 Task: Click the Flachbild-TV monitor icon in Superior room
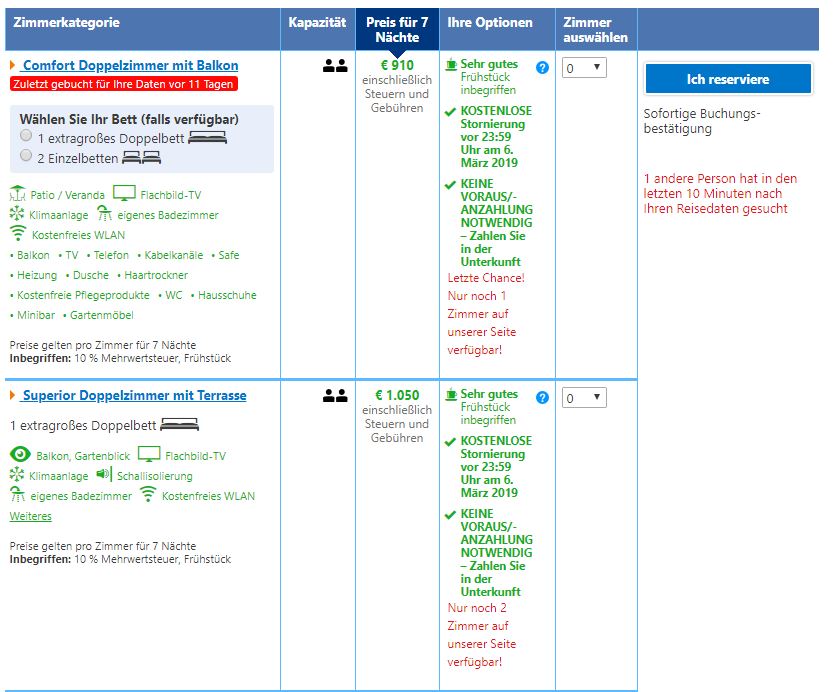149,455
